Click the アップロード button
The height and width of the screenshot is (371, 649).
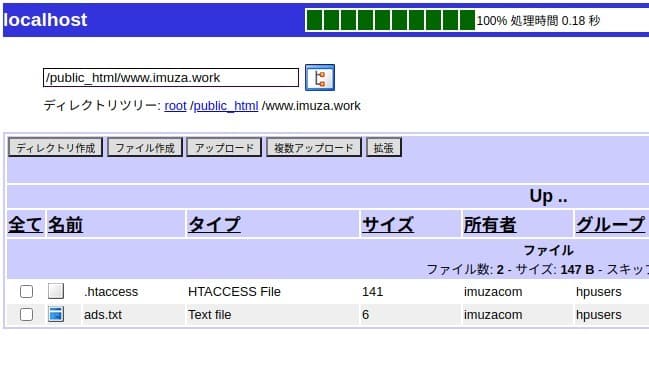click(x=224, y=147)
